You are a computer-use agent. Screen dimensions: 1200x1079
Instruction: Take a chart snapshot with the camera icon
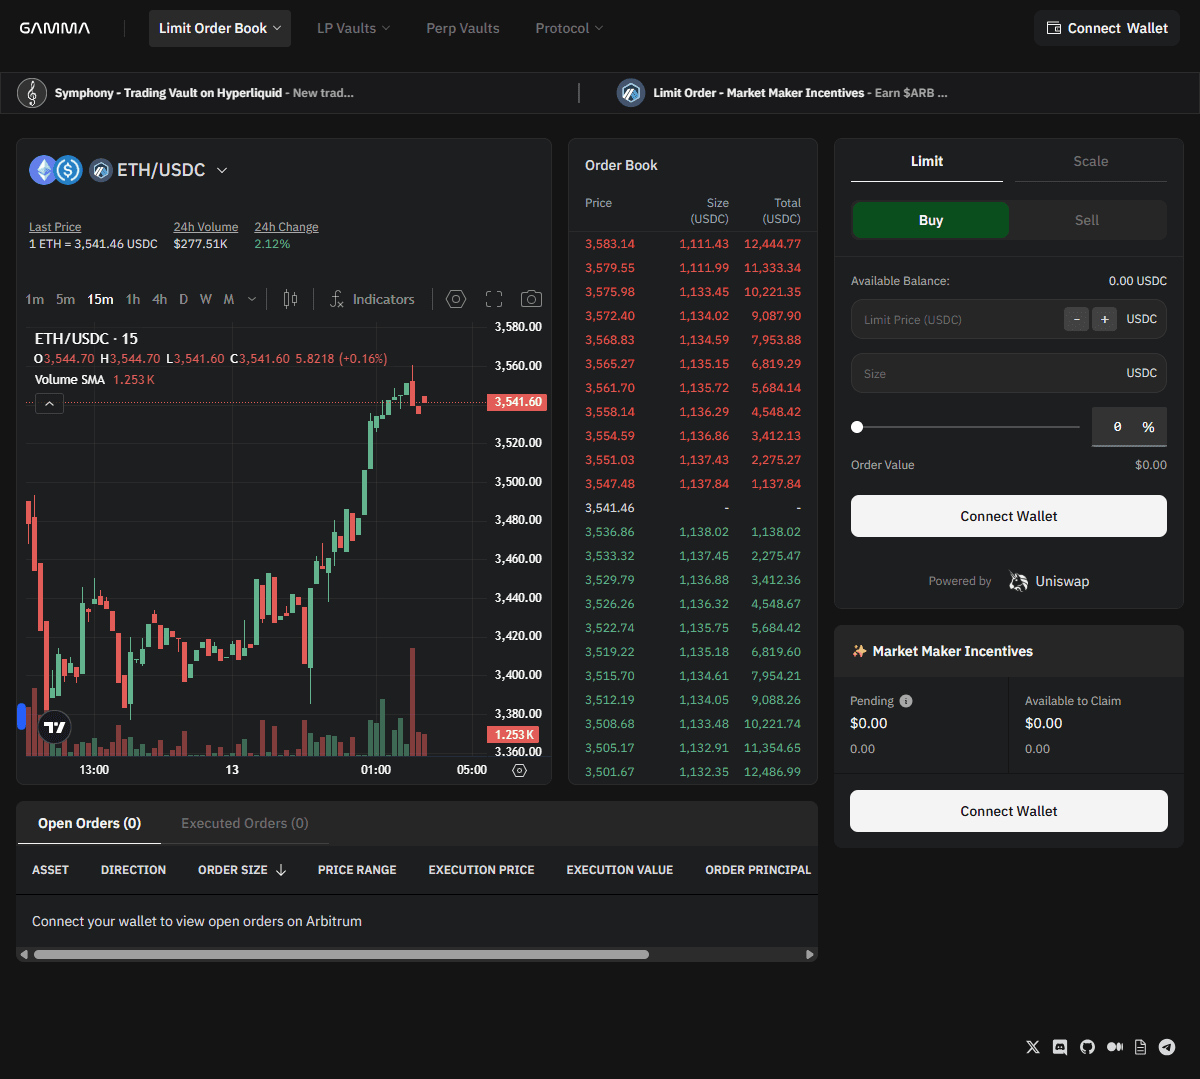pos(531,298)
